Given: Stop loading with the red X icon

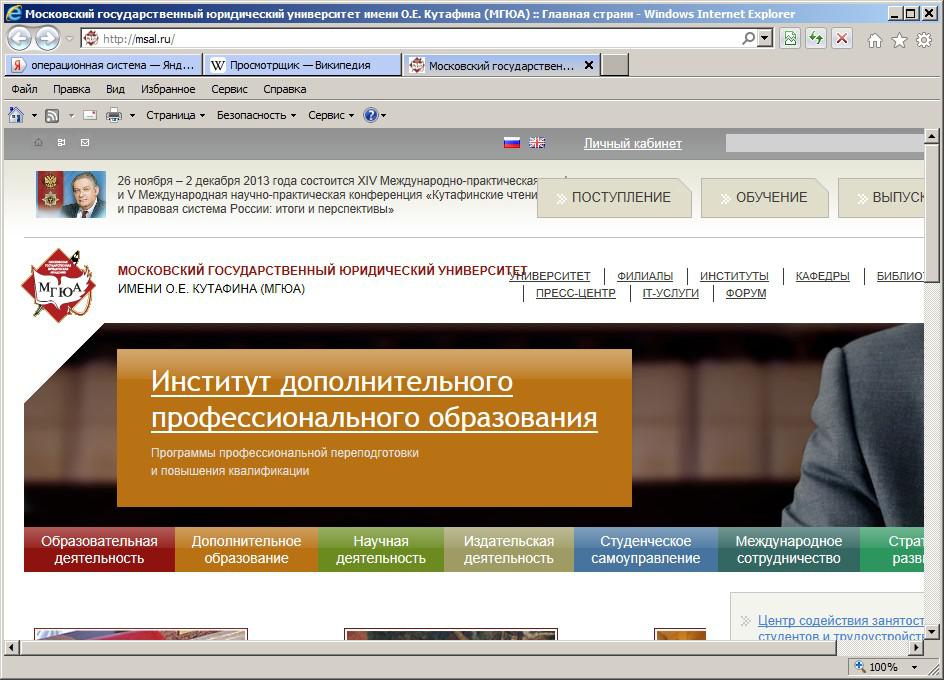Looking at the screenshot, I should pyautogui.click(x=842, y=39).
